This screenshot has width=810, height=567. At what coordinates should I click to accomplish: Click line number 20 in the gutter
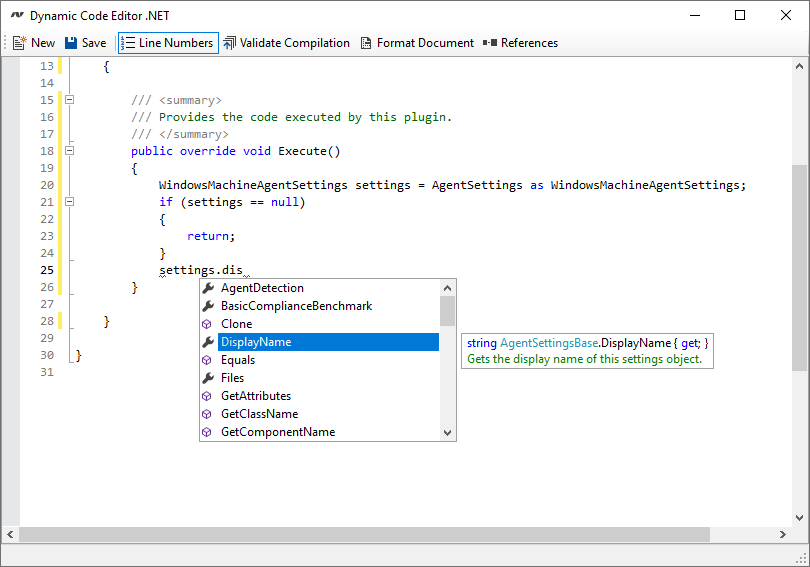coord(47,185)
